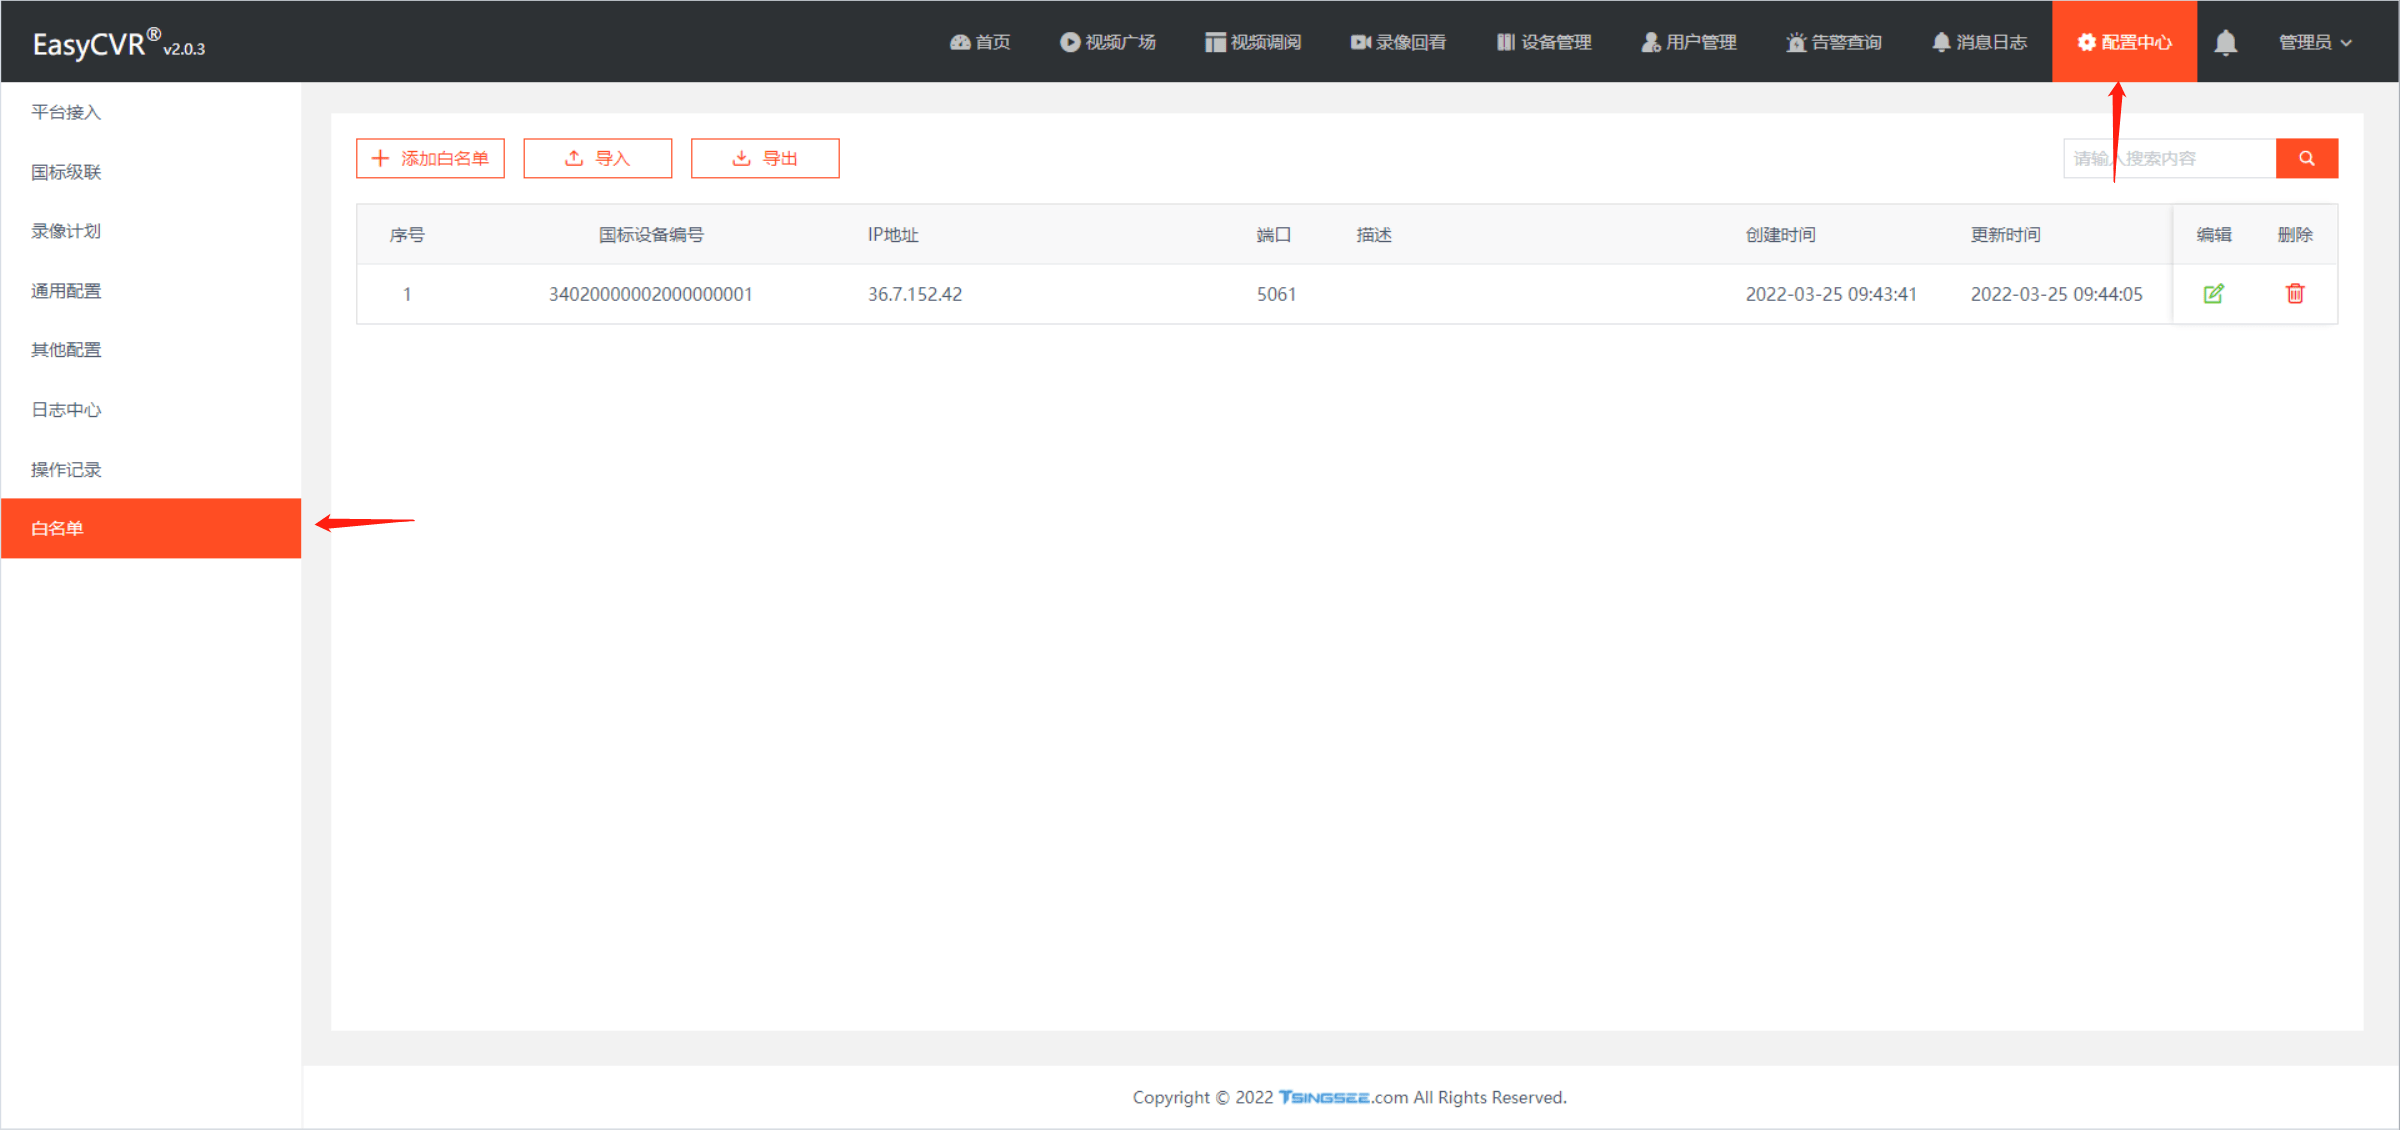The width and height of the screenshot is (2400, 1130).
Task: Open 视频广场 video plaza
Action: (1108, 42)
